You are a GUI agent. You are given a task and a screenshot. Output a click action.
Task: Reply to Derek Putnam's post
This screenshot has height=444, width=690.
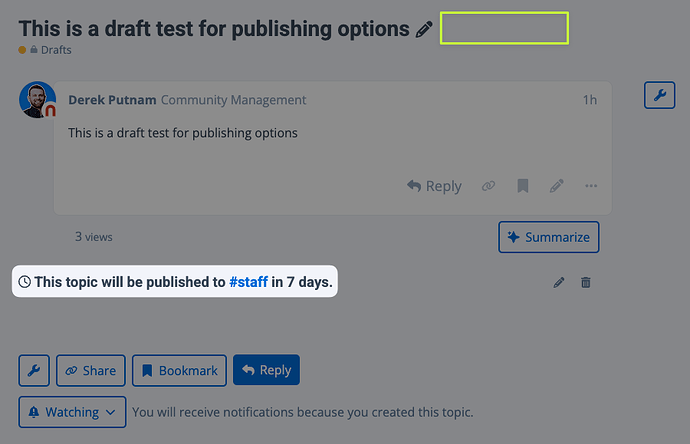pos(434,186)
